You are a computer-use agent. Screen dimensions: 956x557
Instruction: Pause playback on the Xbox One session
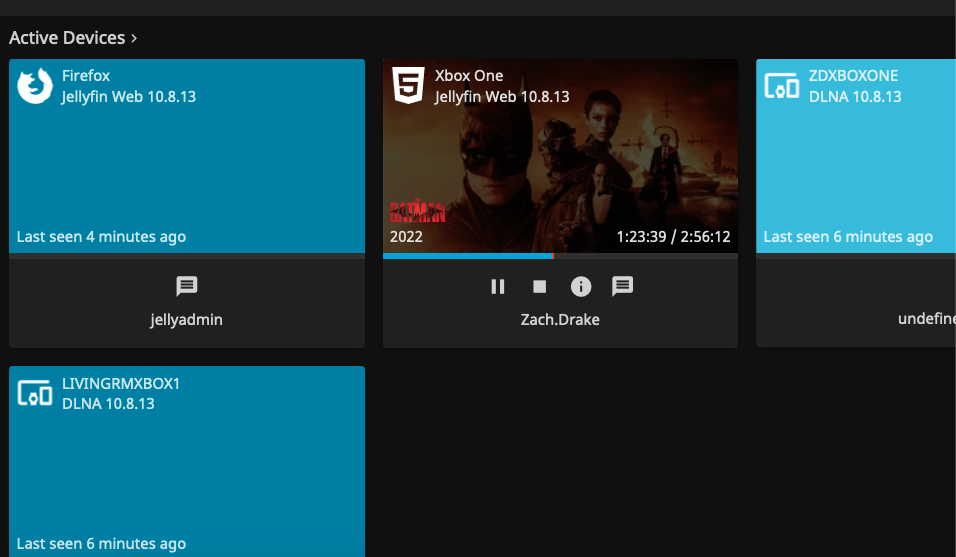pyautogui.click(x=498, y=287)
